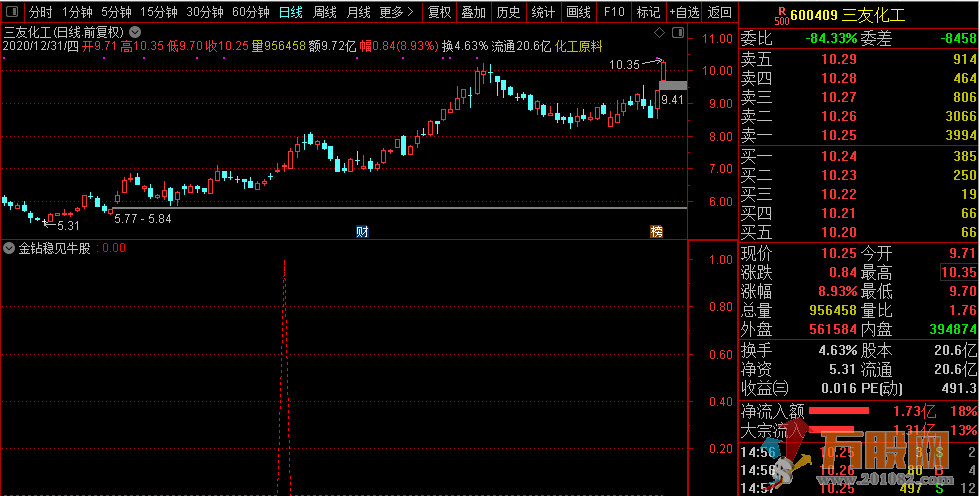980x496 pixels.
Task: Click the 内盘 value 394874
Action: [952, 329]
